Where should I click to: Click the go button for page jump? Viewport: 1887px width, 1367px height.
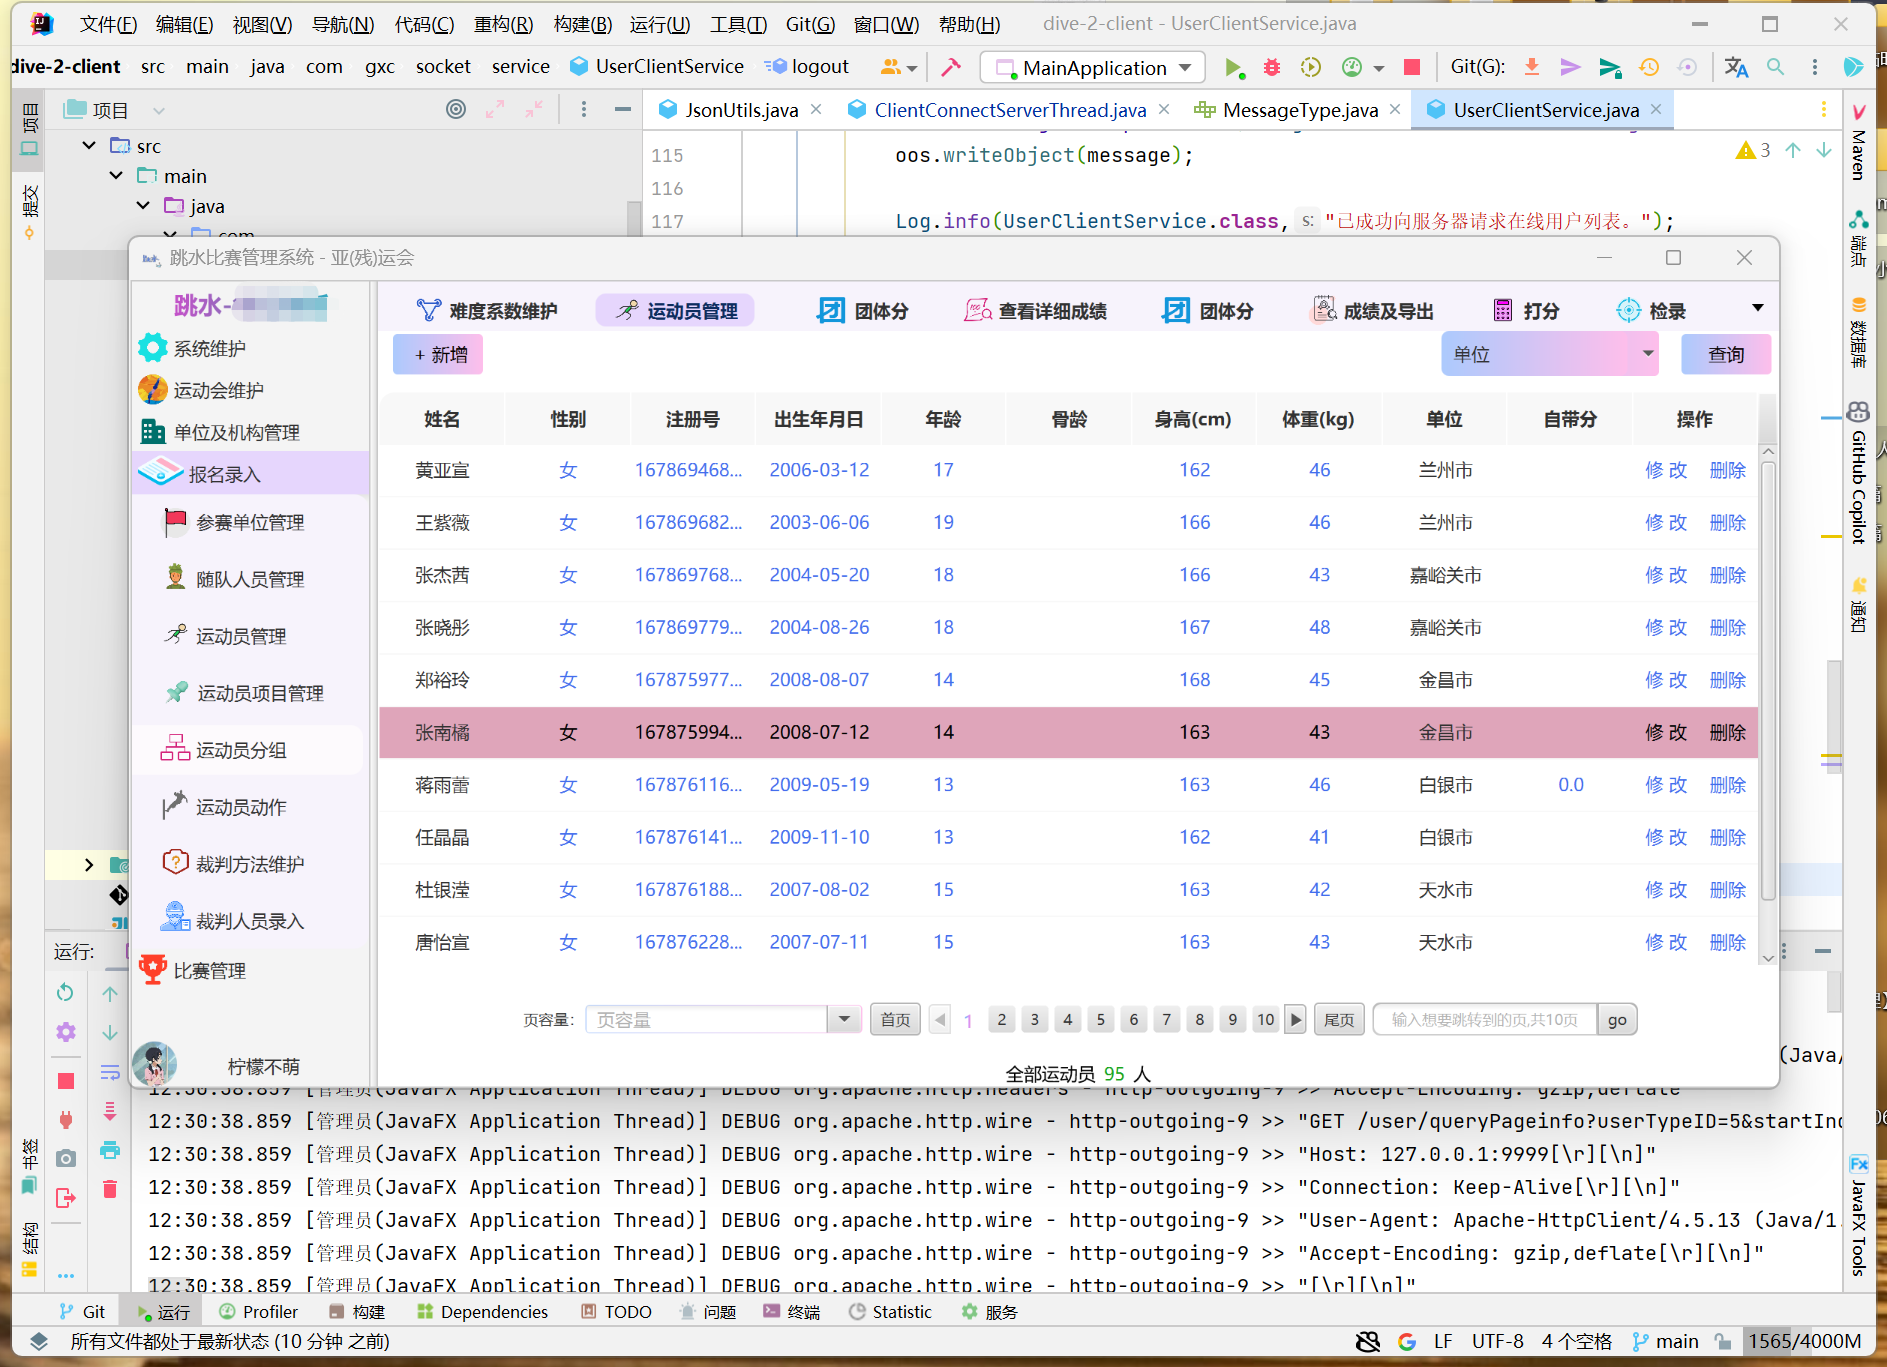1616,1019
